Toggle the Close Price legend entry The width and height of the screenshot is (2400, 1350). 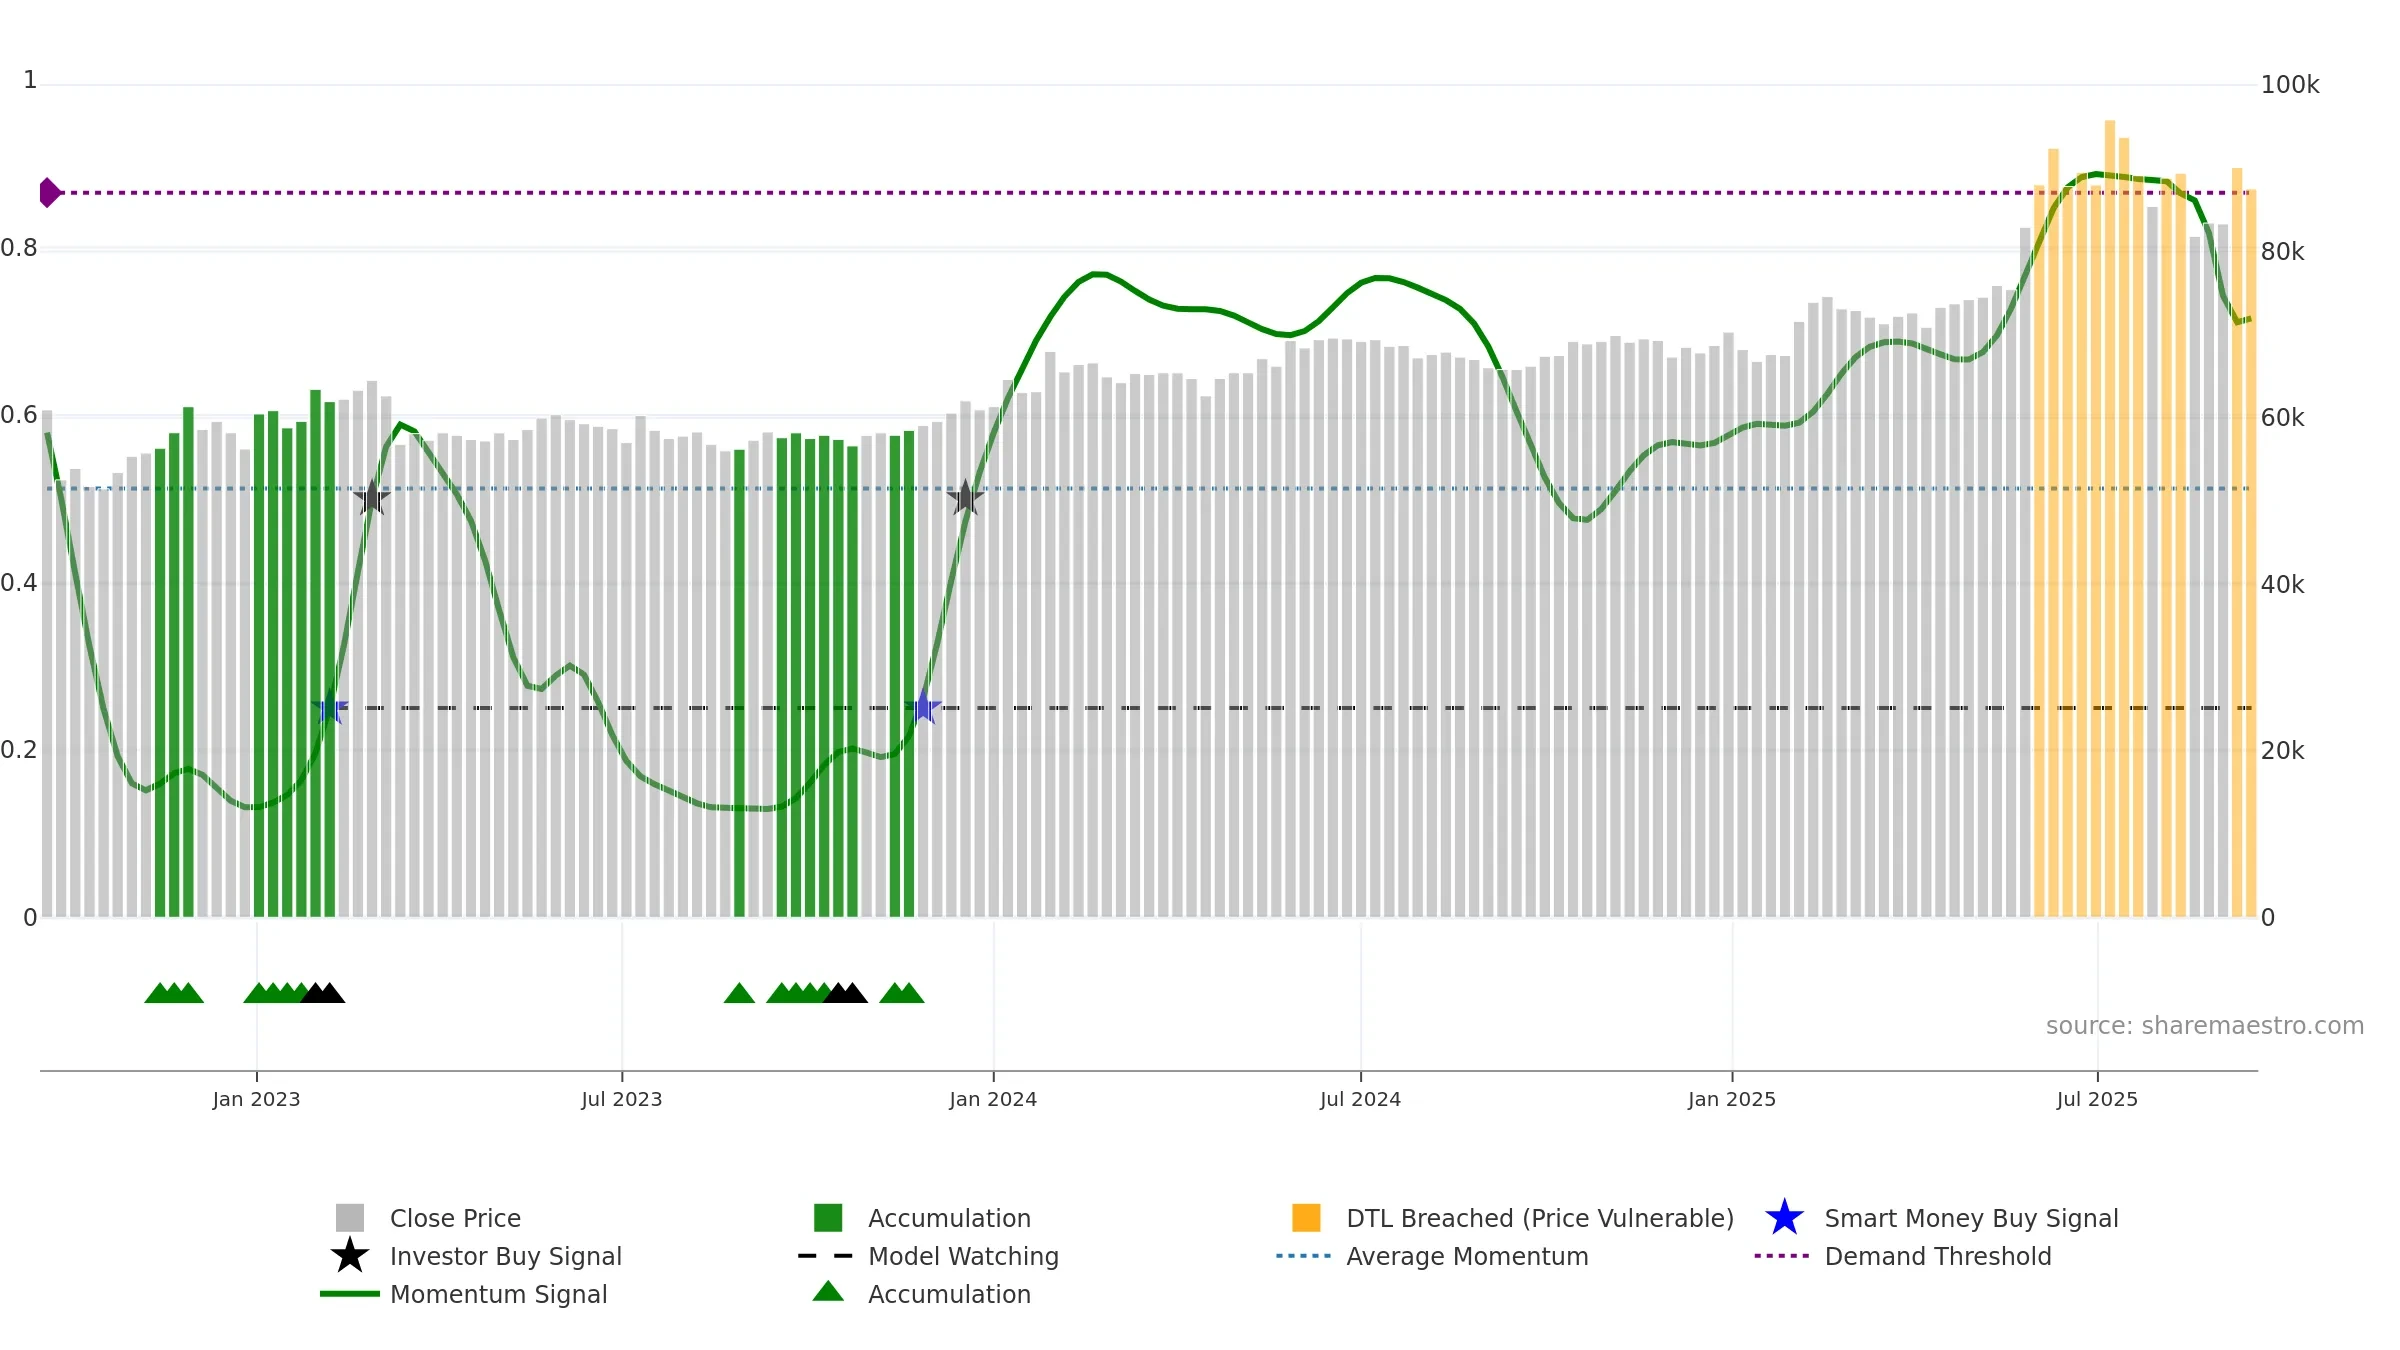428,1218
